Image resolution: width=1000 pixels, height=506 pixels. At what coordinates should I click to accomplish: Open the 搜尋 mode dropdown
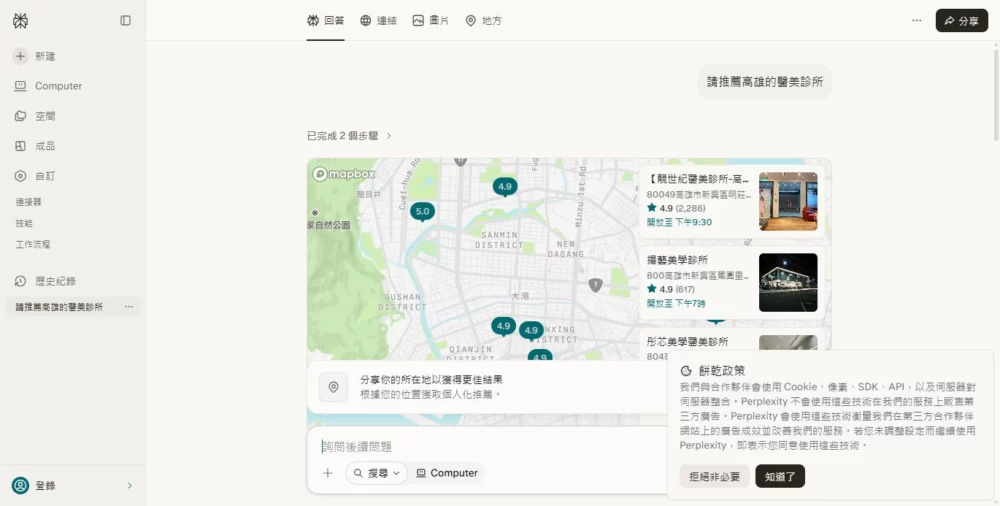[x=376, y=473]
